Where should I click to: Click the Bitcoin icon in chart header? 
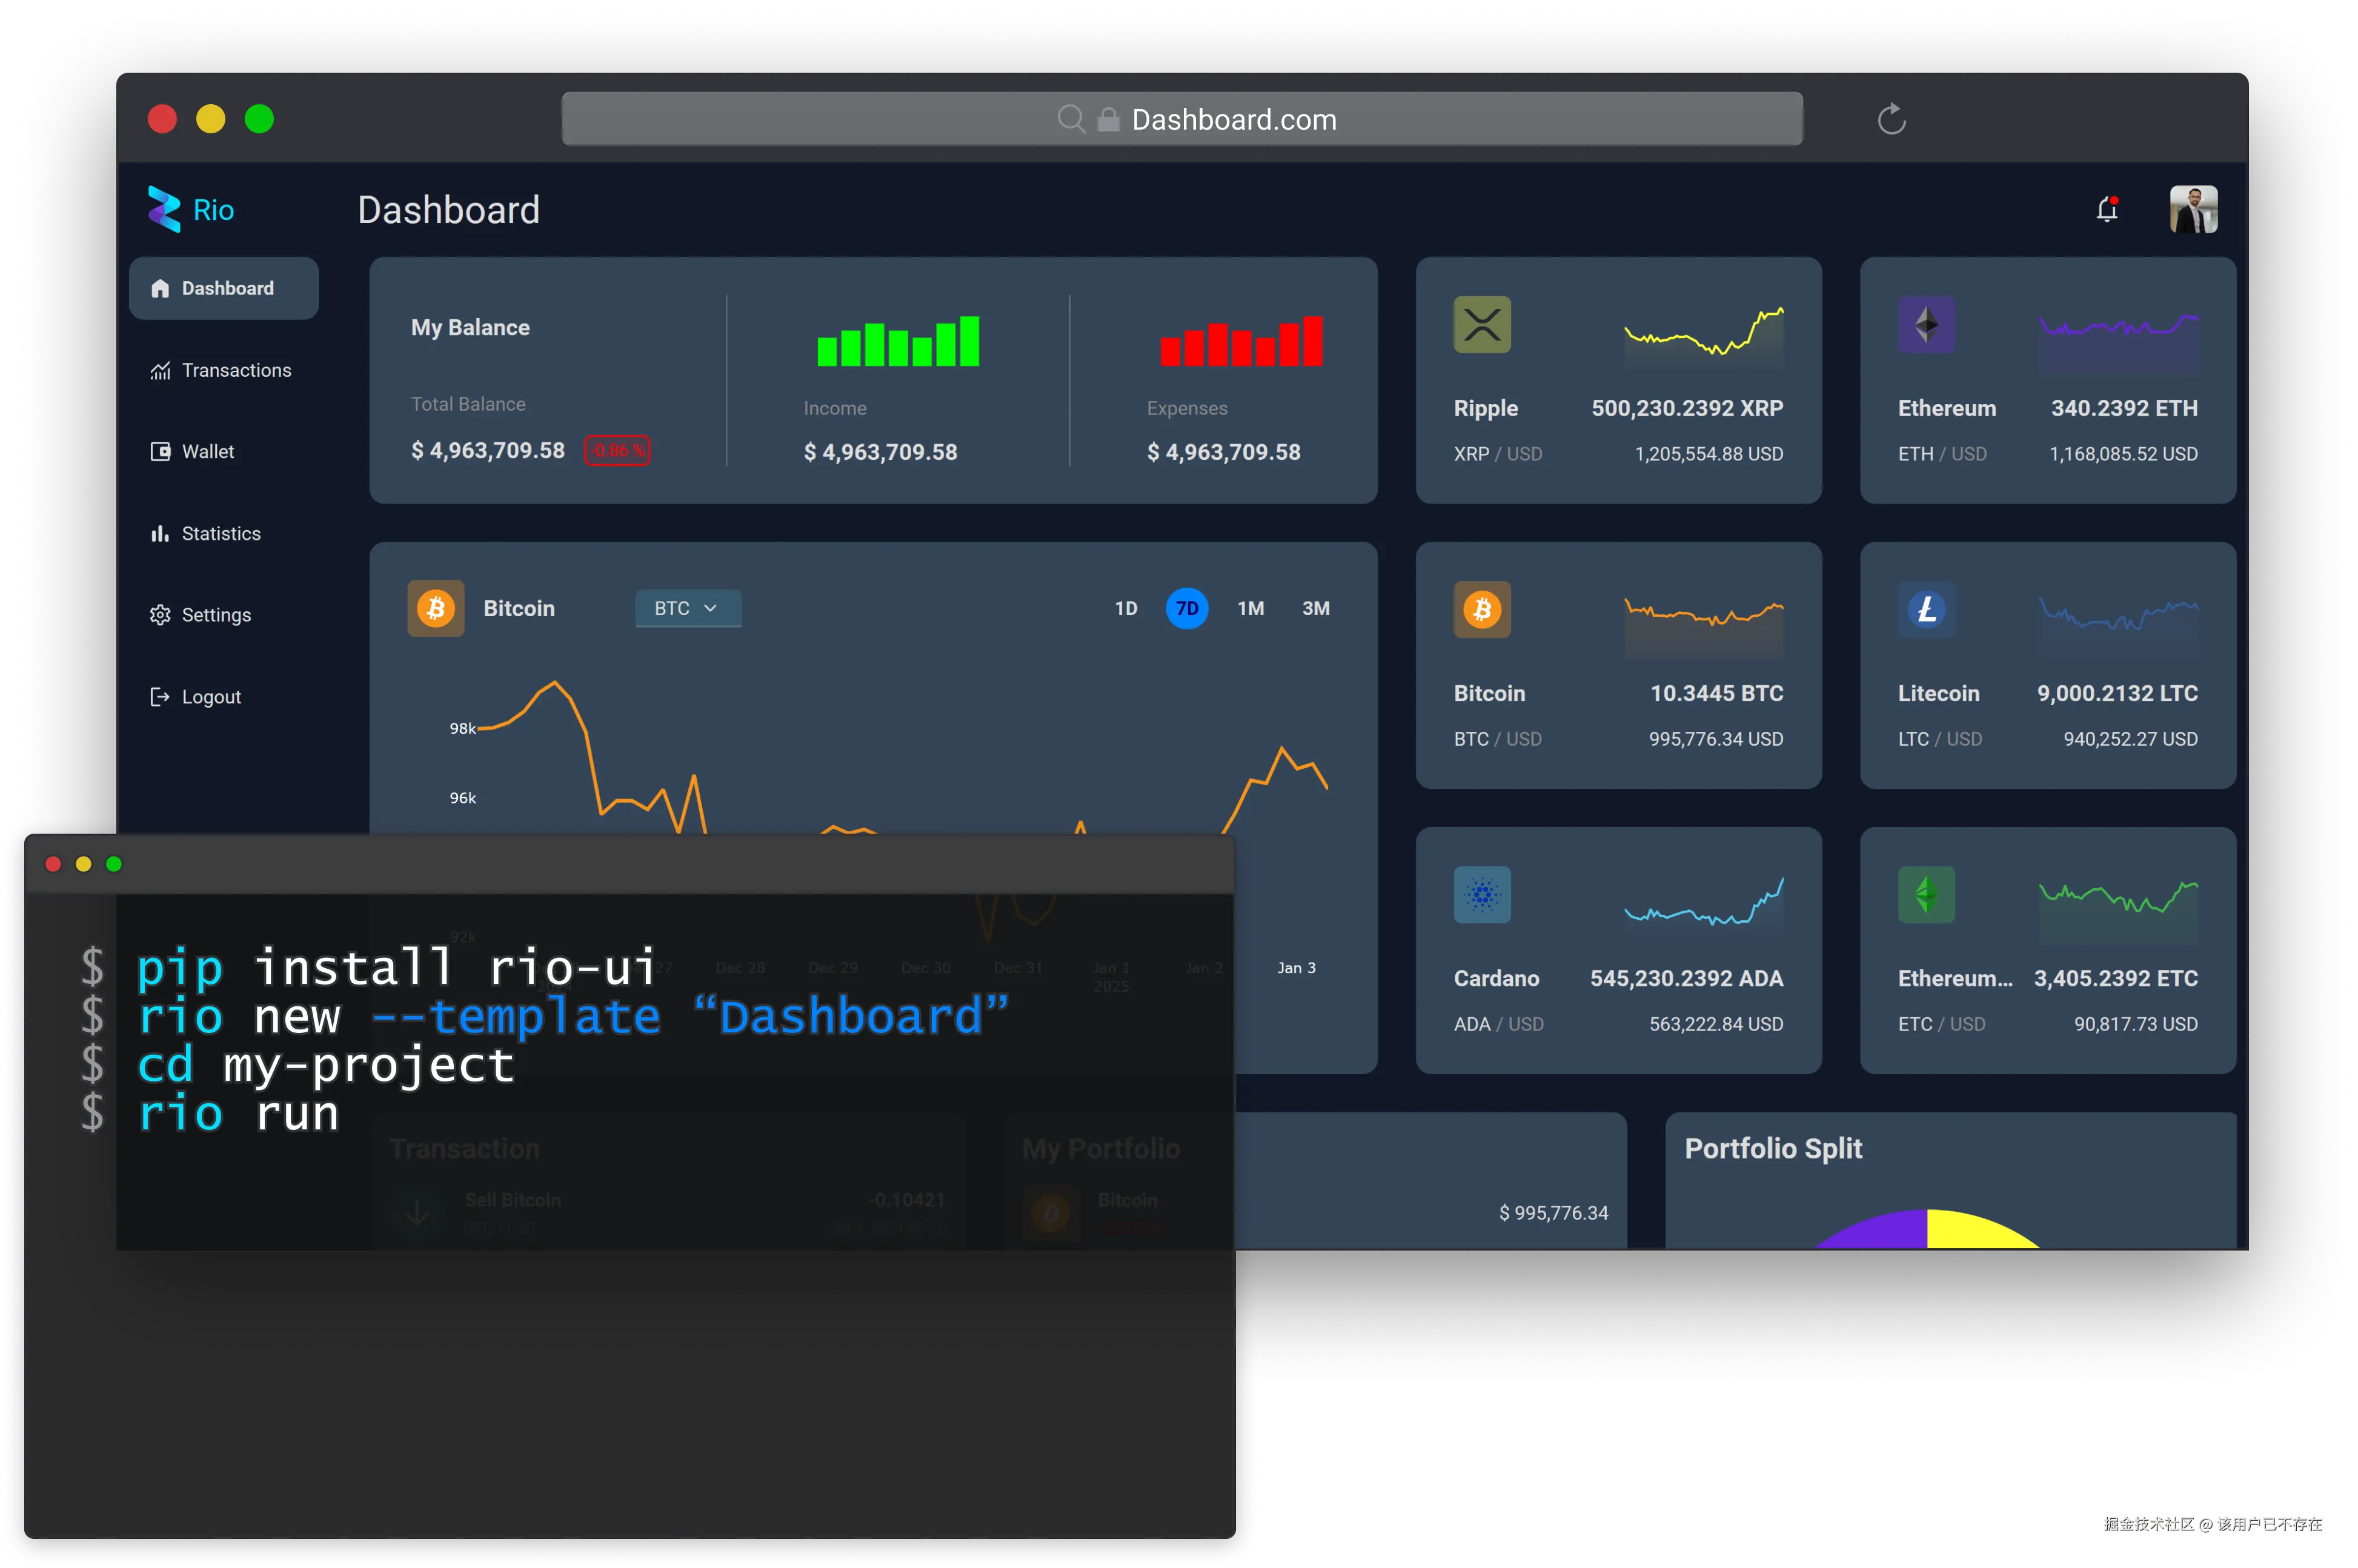(436, 608)
